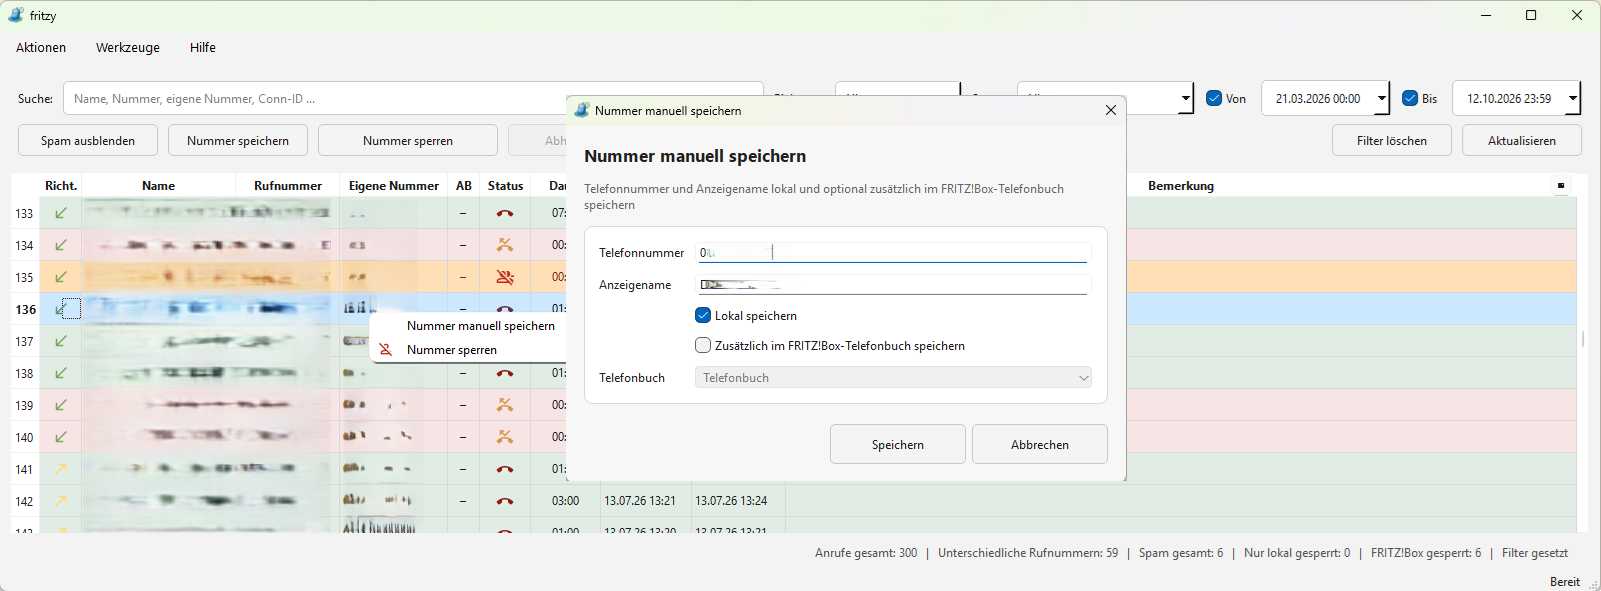Open the Aktionen menu
Screen dimensions: 1601x591
[41, 47]
